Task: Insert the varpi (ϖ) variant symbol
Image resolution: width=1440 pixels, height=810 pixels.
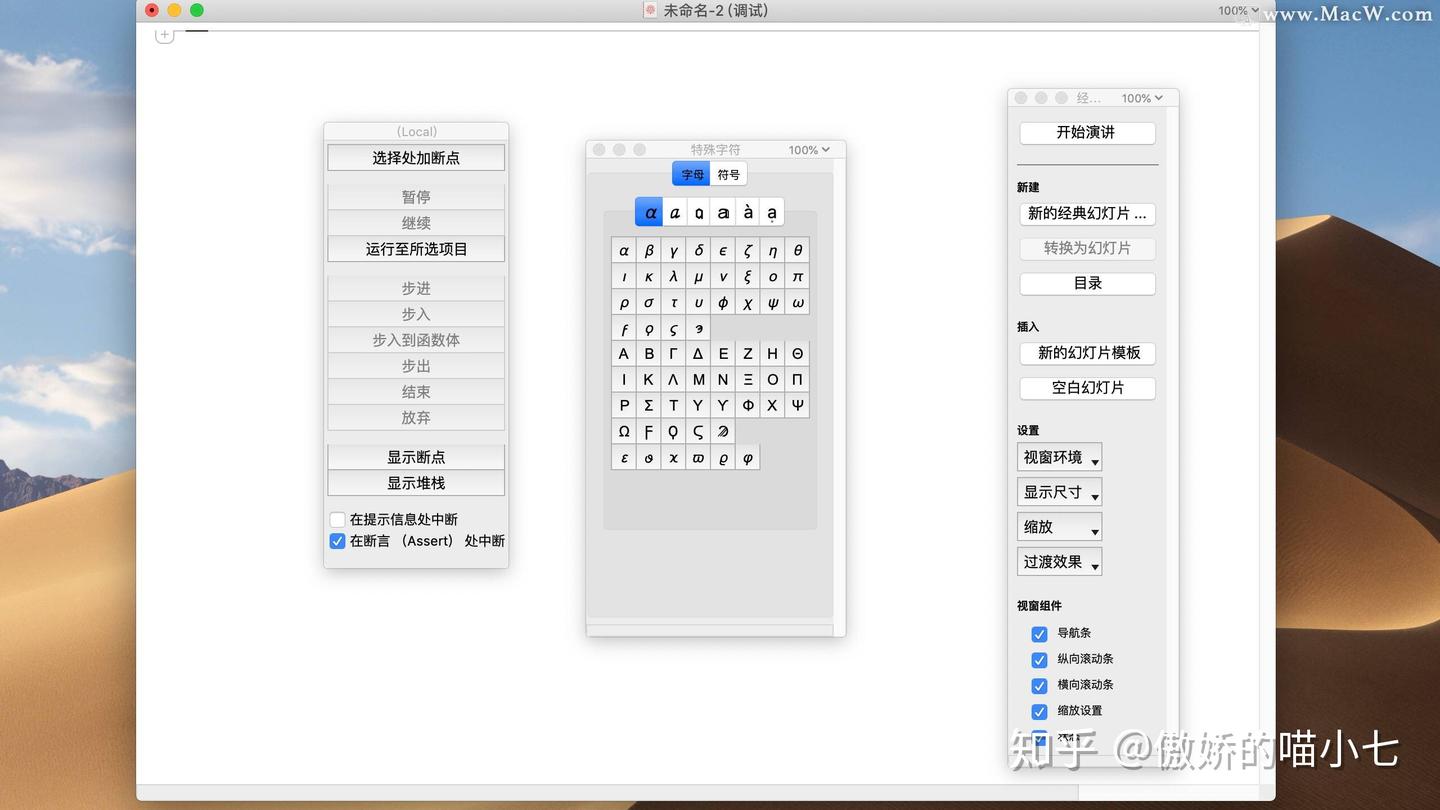Action: coord(698,458)
